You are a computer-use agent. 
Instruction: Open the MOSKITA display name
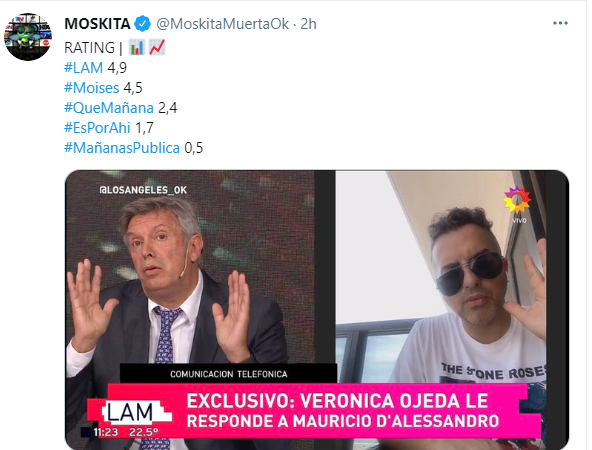pos(97,24)
